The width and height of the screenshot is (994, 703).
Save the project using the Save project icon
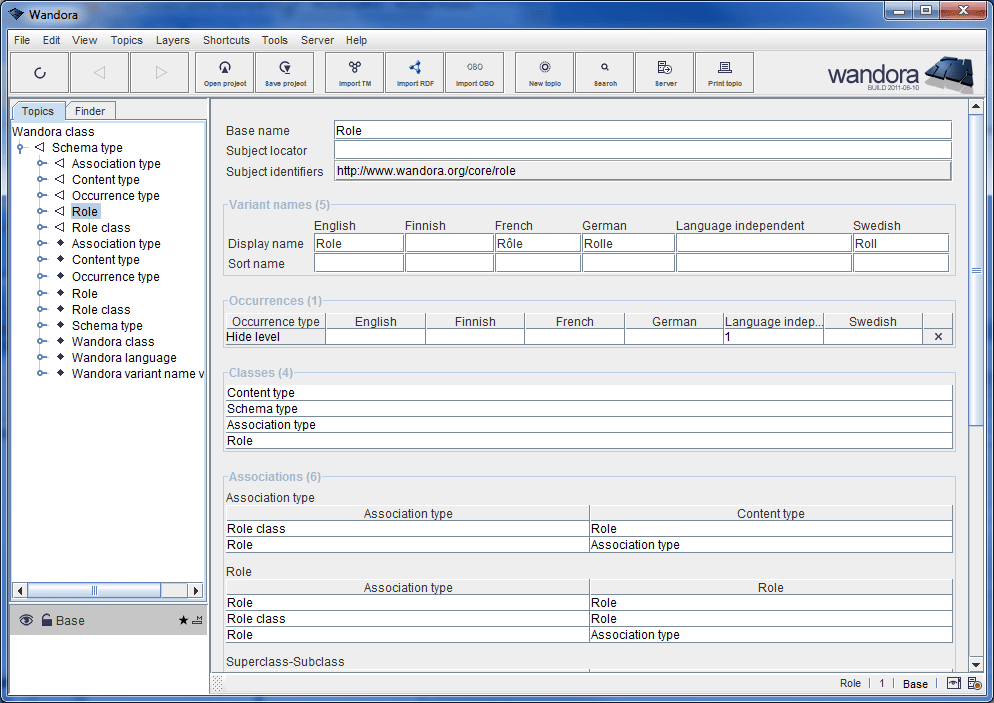click(x=284, y=72)
